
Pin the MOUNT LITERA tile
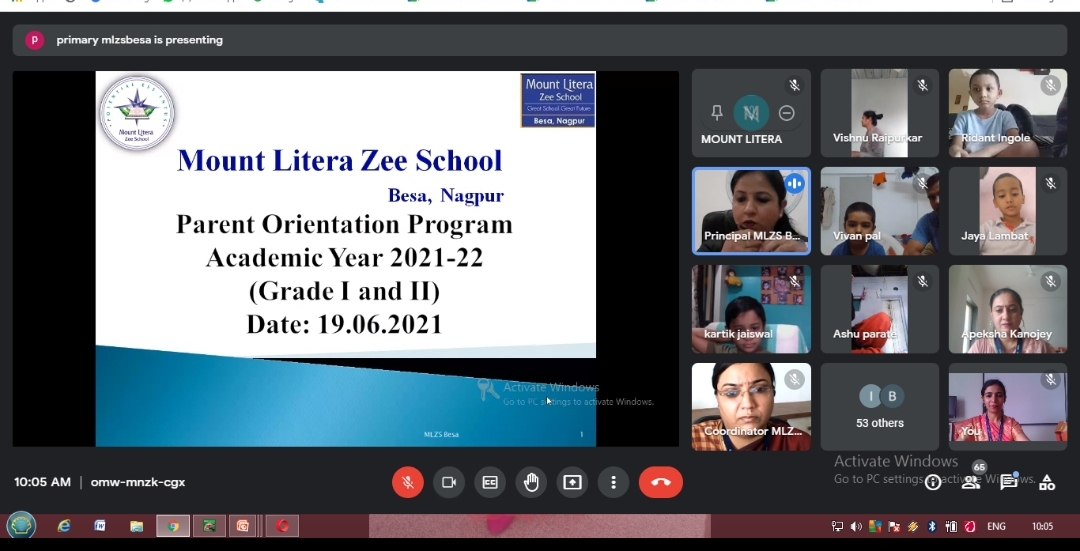[x=717, y=112]
